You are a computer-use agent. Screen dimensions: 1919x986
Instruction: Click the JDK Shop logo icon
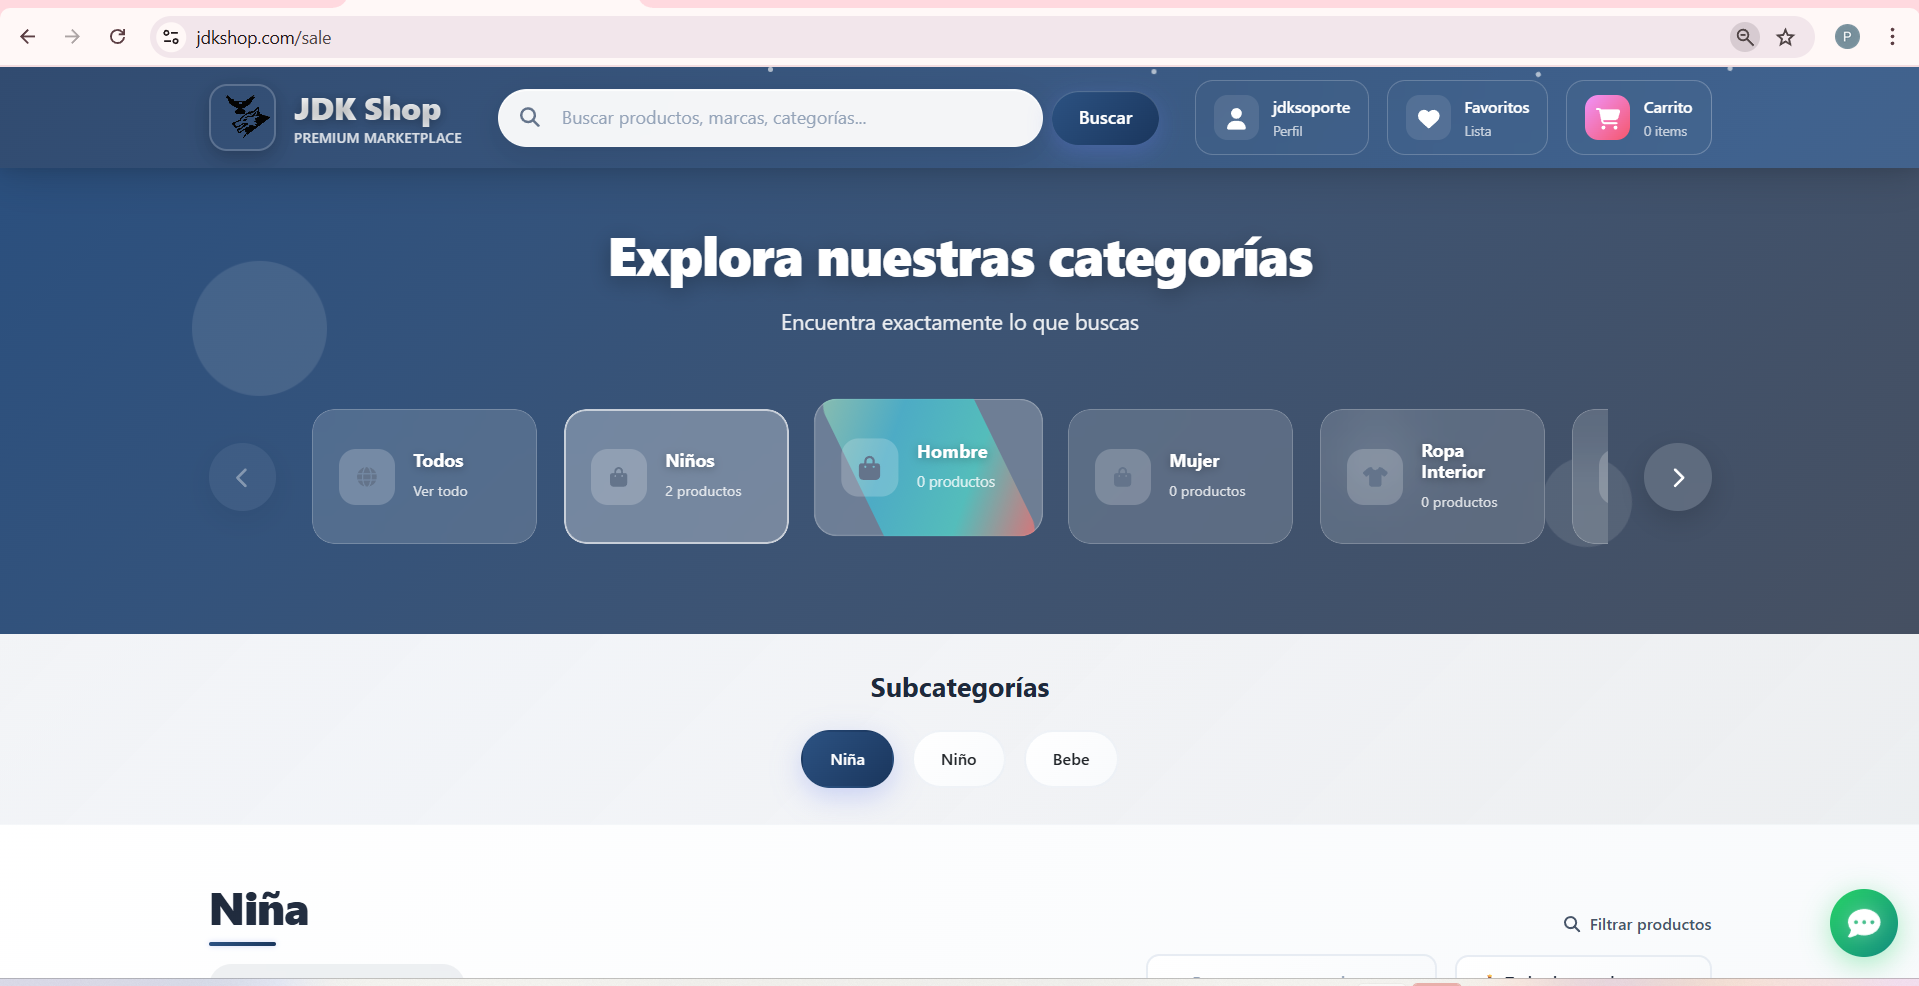pos(243,118)
